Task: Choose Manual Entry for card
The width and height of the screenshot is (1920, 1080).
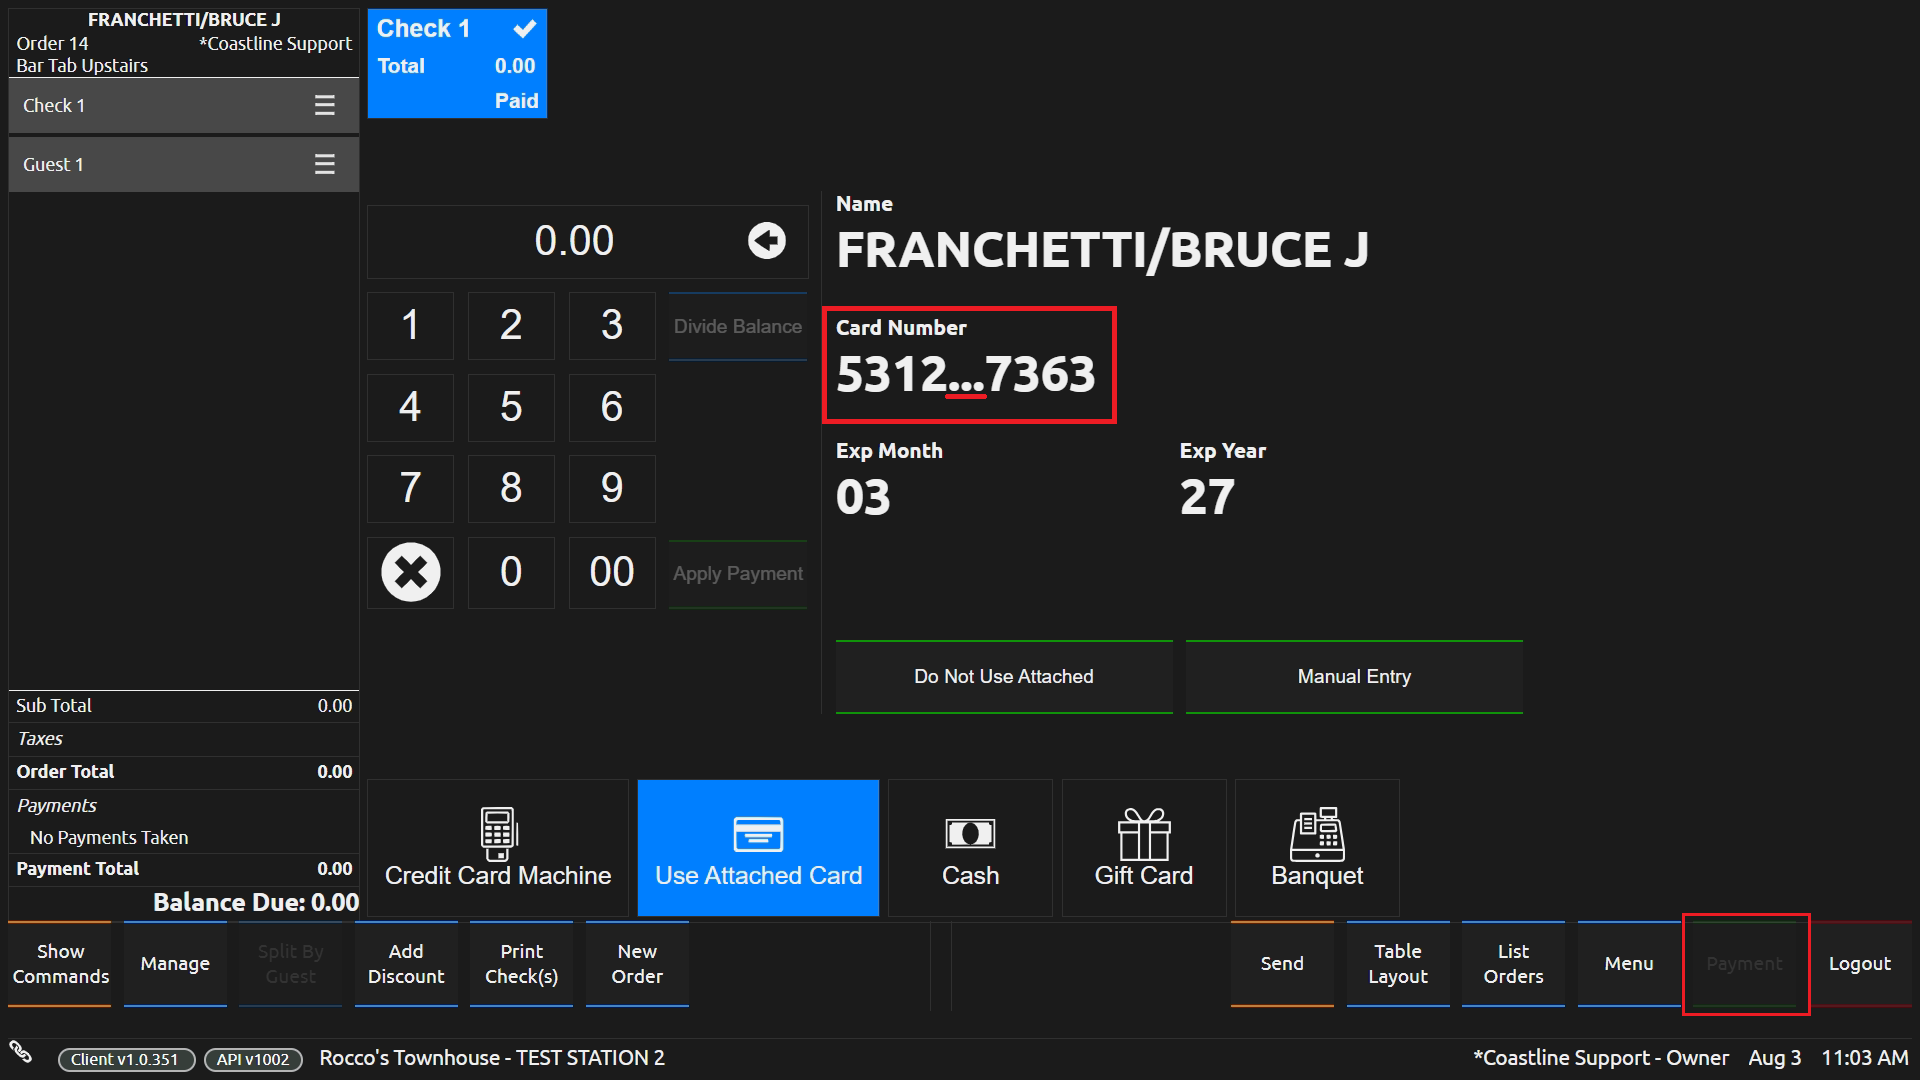Action: (1354, 677)
